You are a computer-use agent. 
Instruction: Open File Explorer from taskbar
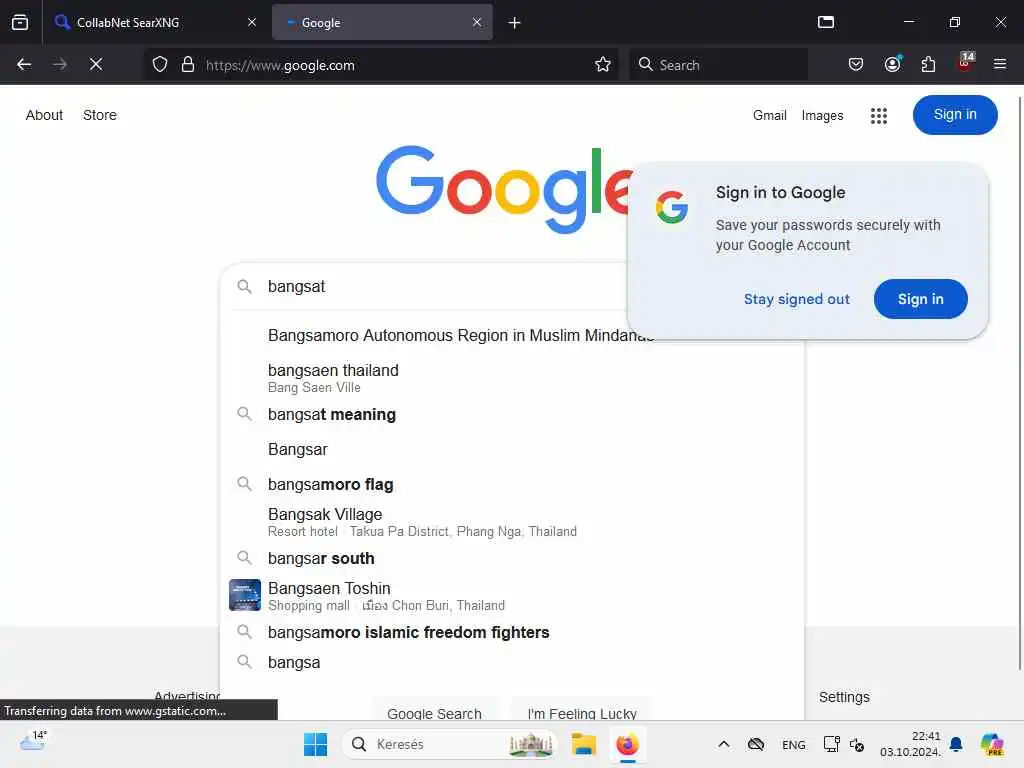(583, 744)
